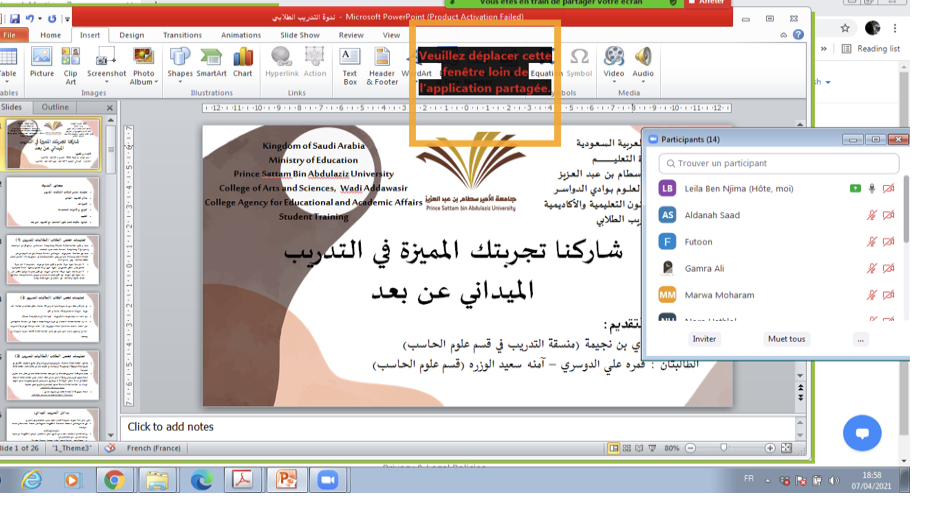The height and width of the screenshot is (508, 927).
Task: Open the Outline pane tab
Action: tap(55, 107)
